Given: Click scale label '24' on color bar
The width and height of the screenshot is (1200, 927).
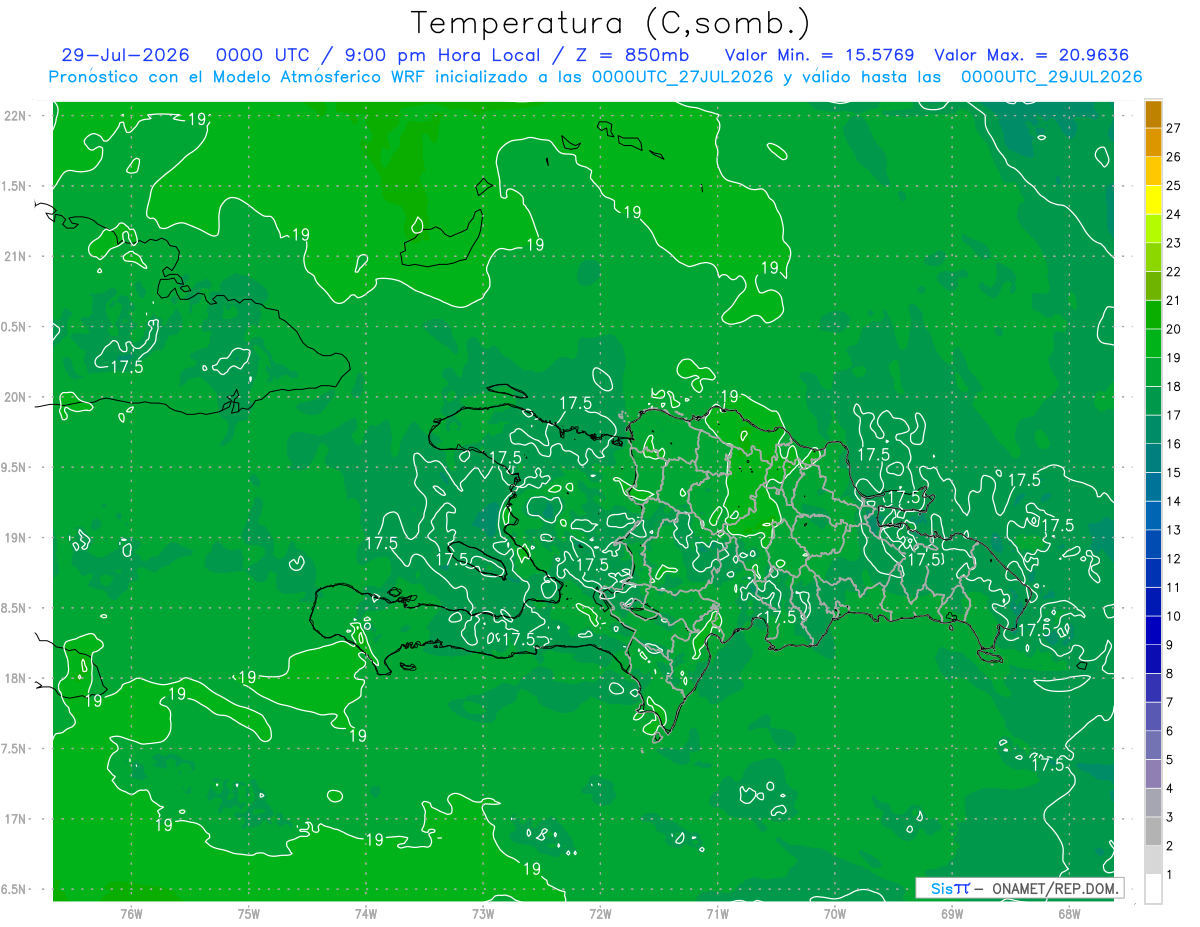Looking at the screenshot, I should (1174, 214).
